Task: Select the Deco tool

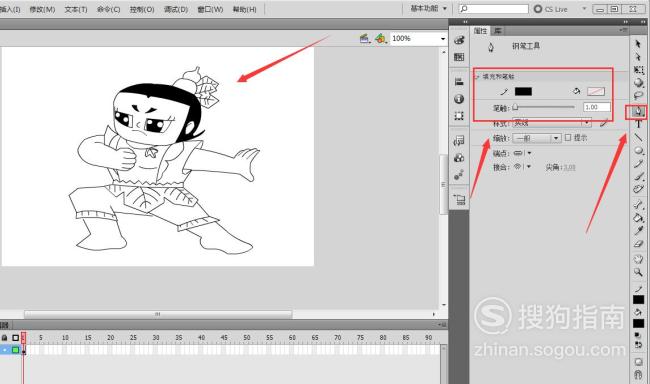Action: [638, 189]
